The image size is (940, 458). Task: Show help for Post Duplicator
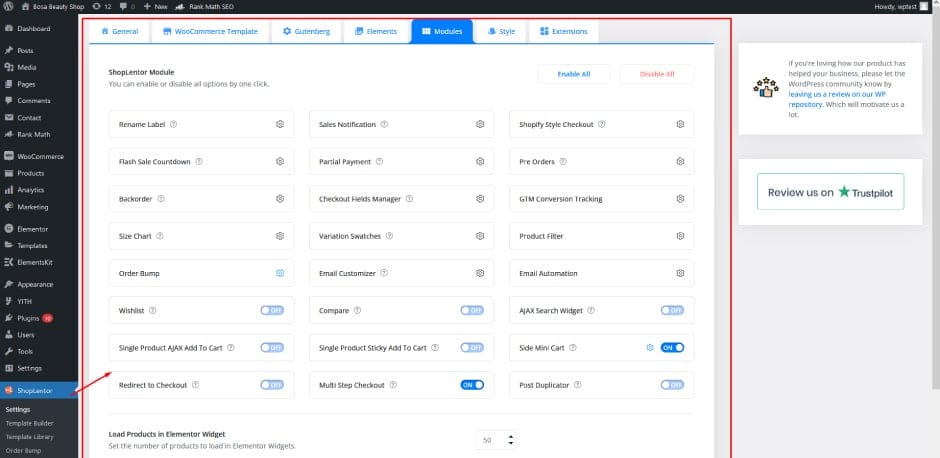click(x=578, y=385)
